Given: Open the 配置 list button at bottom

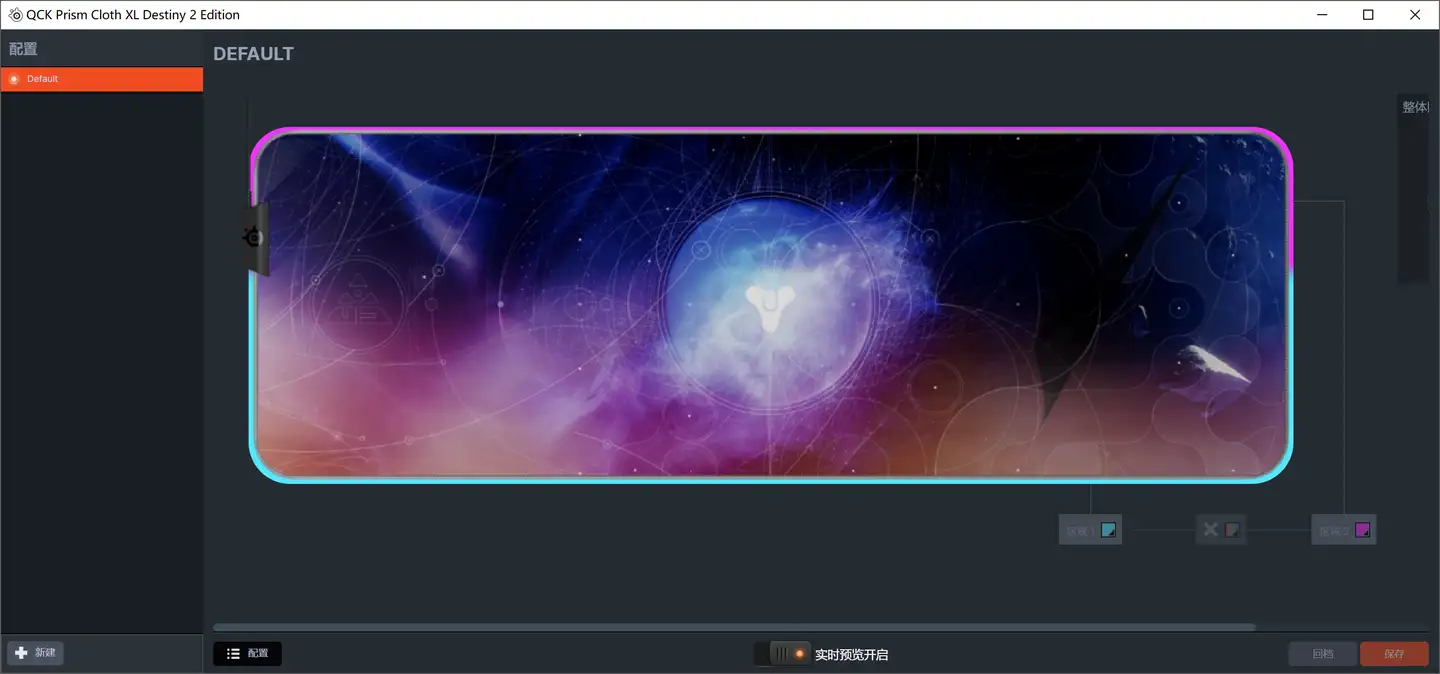Looking at the screenshot, I should pyautogui.click(x=247, y=653).
